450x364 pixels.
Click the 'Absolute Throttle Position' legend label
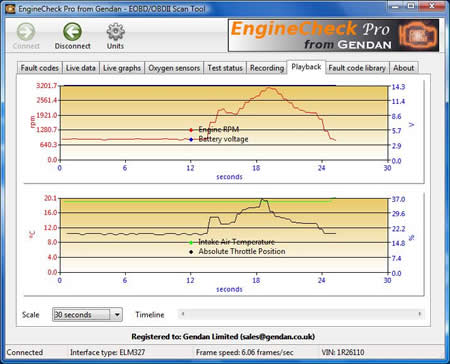coord(242,251)
